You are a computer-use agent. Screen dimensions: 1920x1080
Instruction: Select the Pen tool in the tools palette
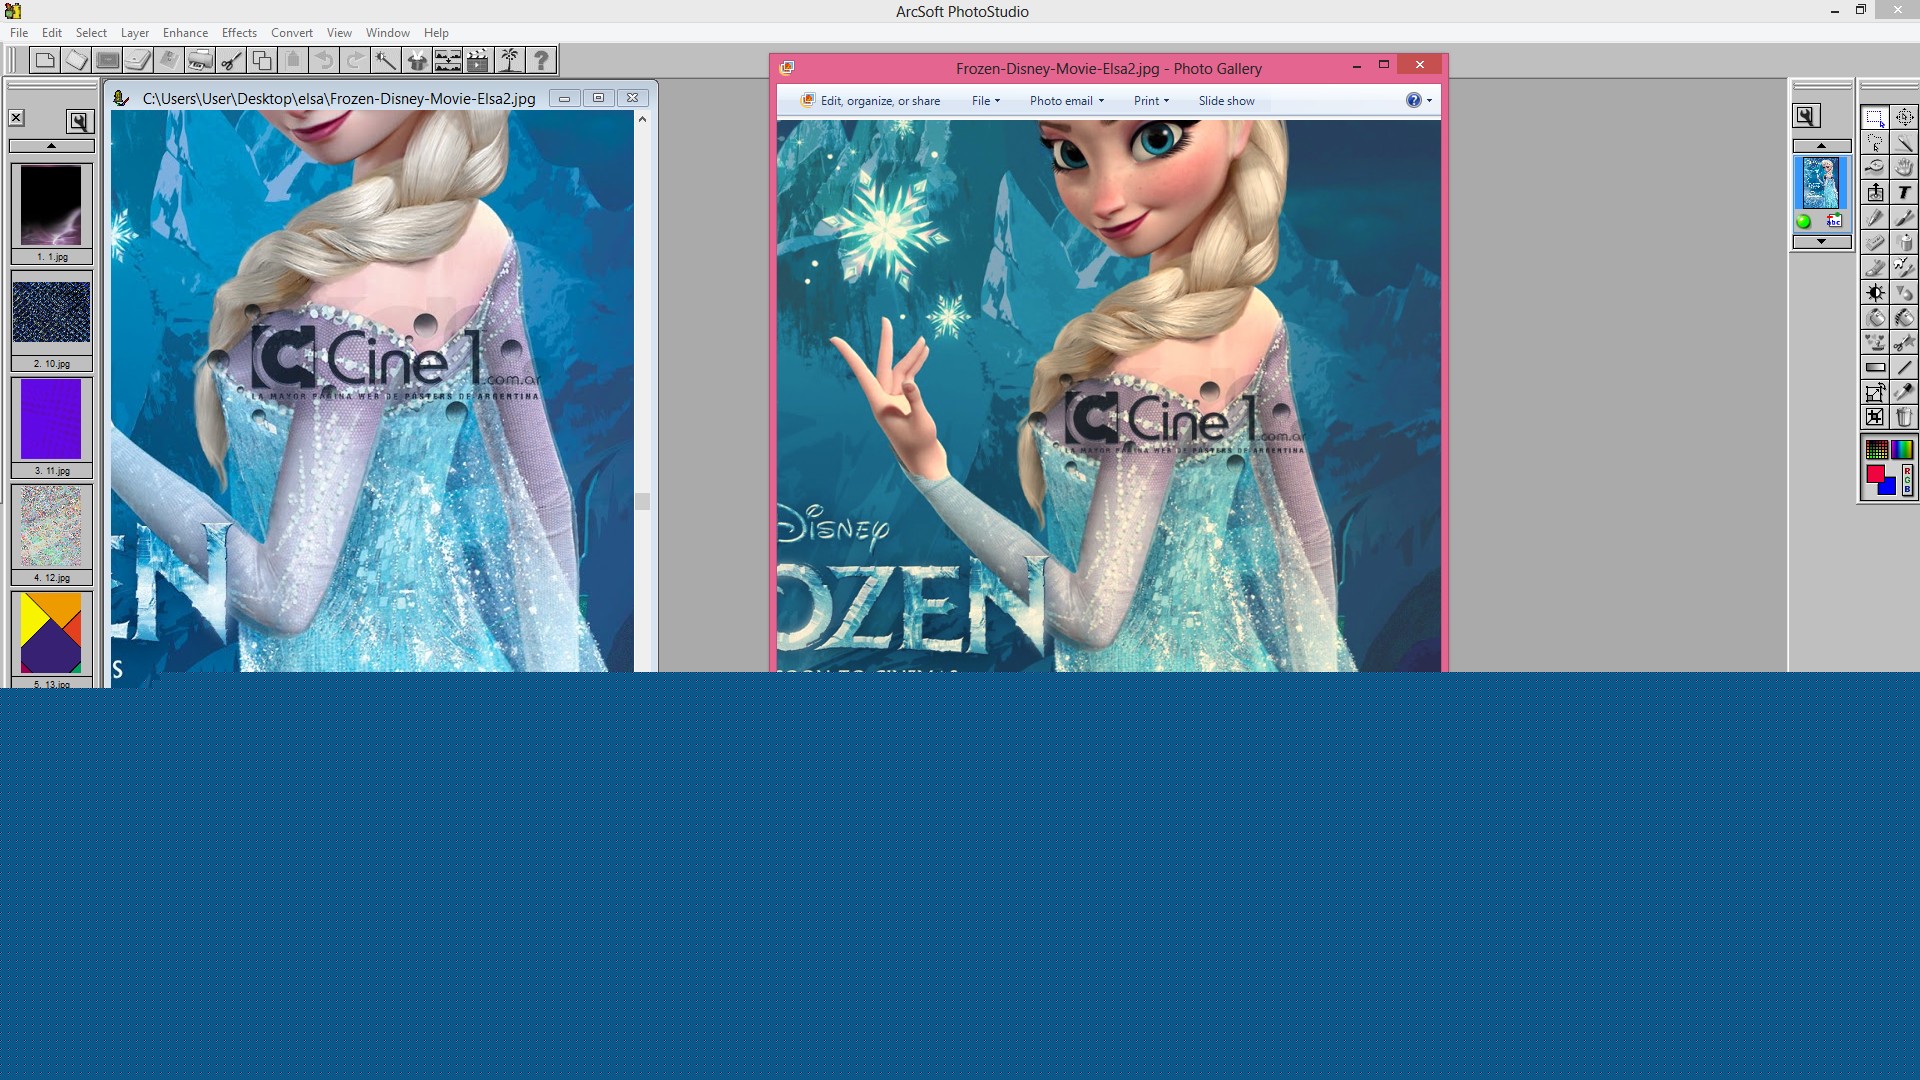[x=1875, y=217]
